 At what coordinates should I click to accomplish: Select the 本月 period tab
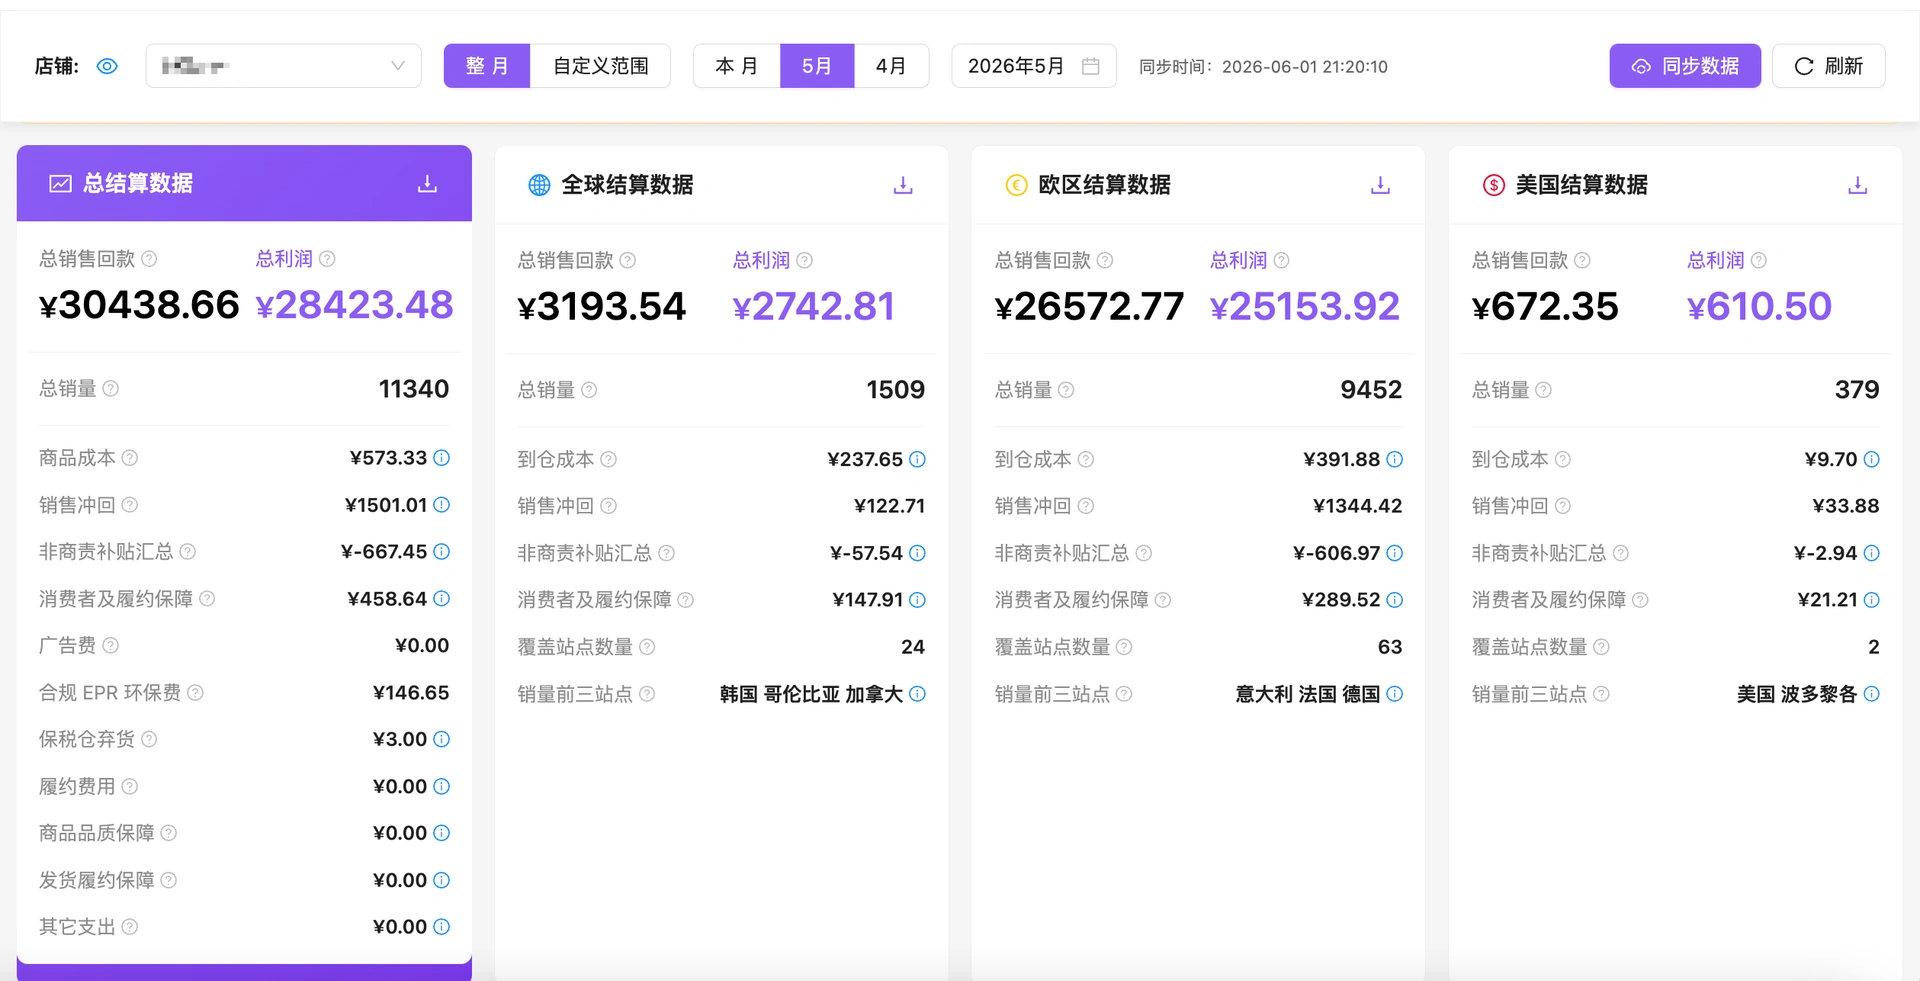coord(737,66)
